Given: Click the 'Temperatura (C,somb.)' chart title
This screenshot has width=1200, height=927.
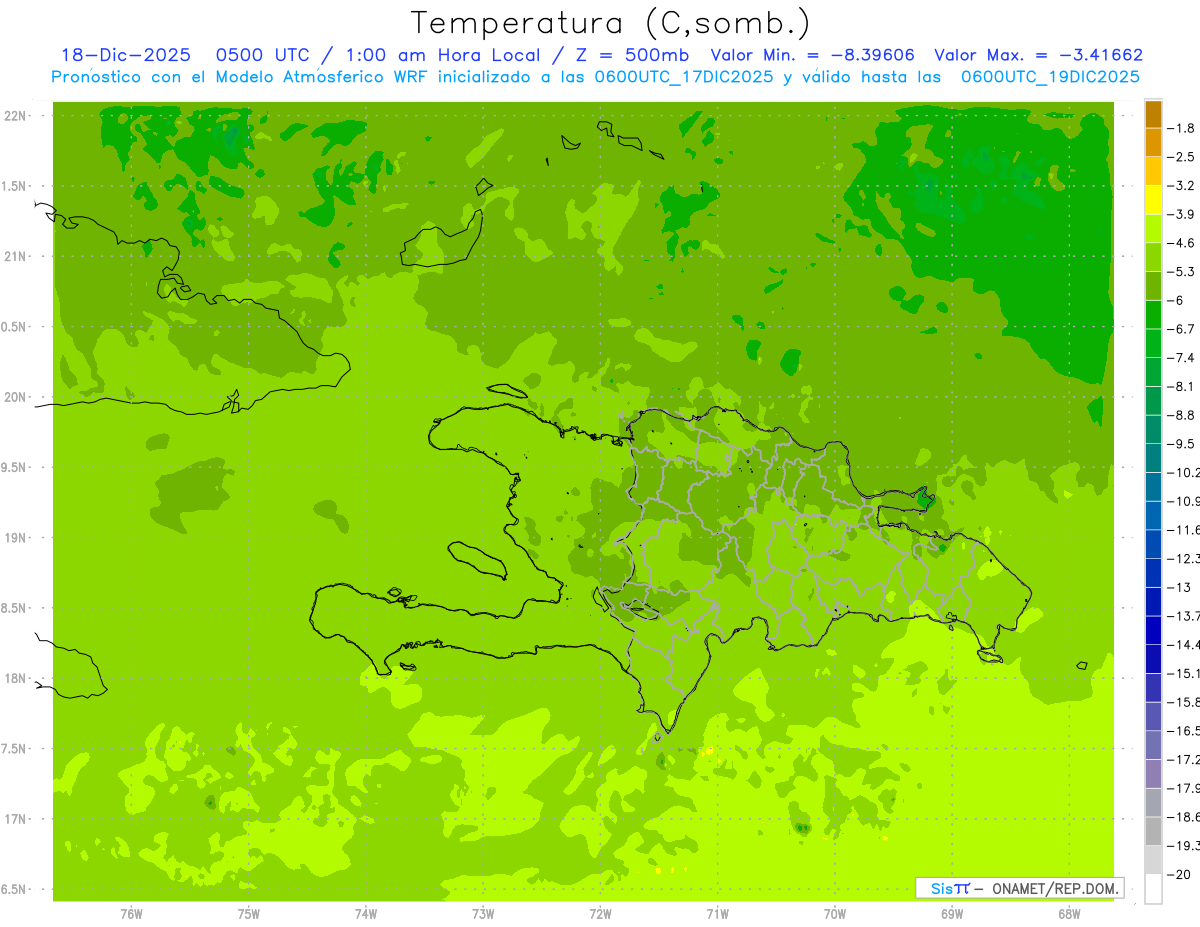Looking at the screenshot, I should [611, 22].
